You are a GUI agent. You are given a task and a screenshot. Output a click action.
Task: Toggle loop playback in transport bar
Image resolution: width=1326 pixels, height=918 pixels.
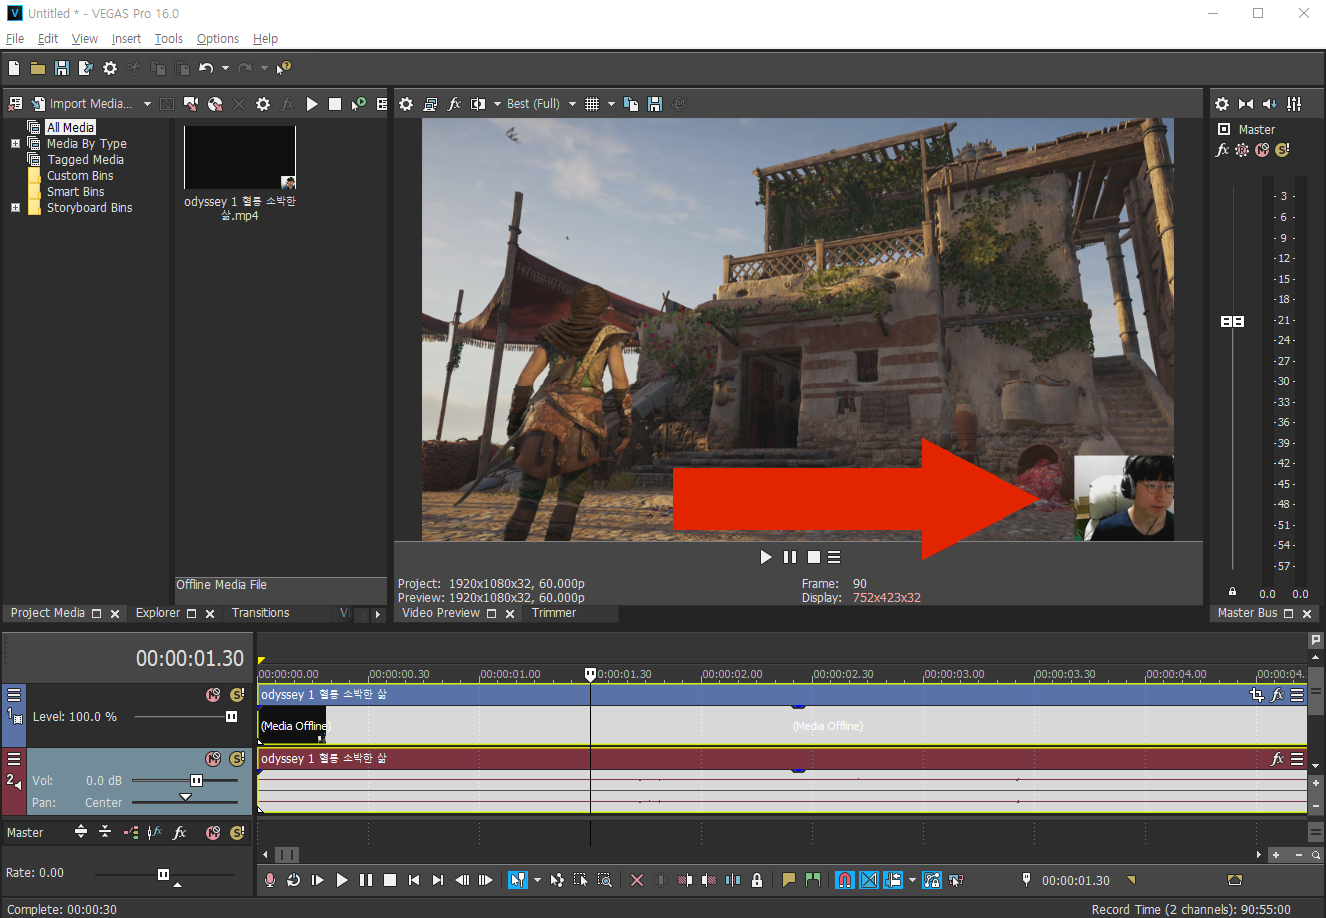click(293, 880)
